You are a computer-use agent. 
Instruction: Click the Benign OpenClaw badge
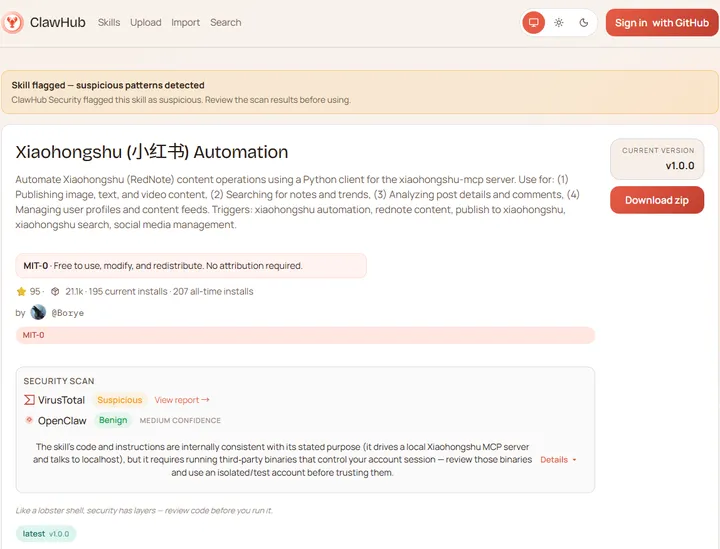click(x=113, y=420)
